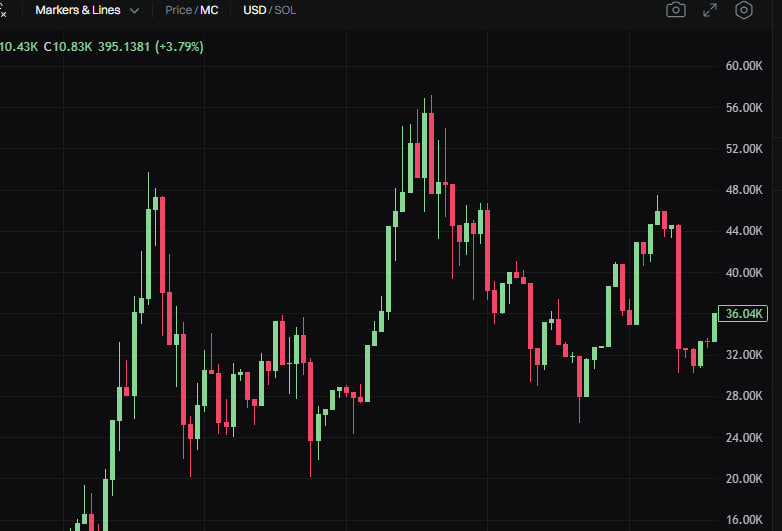Click the 52.00K price axis label
Image resolution: width=782 pixels, height=531 pixels.
click(x=744, y=149)
